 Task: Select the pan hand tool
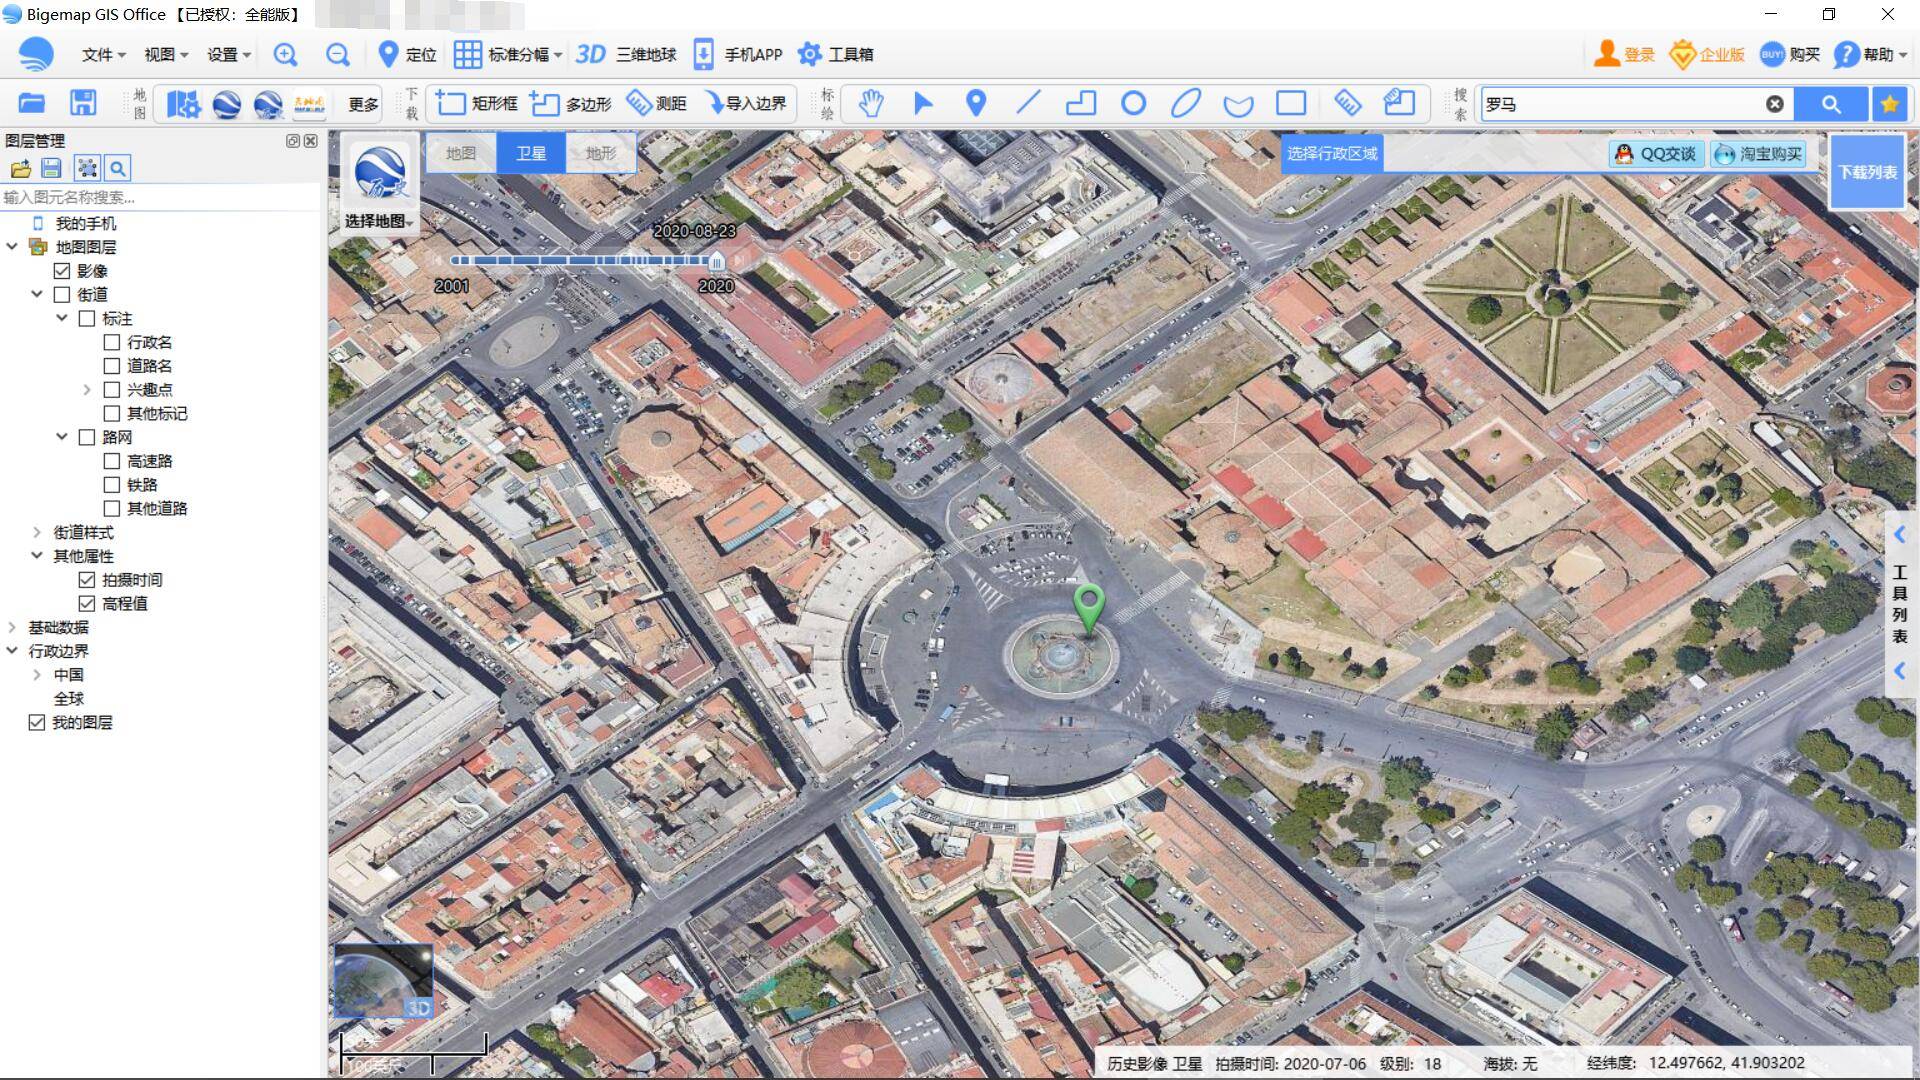pyautogui.click(x=871, y=103)
